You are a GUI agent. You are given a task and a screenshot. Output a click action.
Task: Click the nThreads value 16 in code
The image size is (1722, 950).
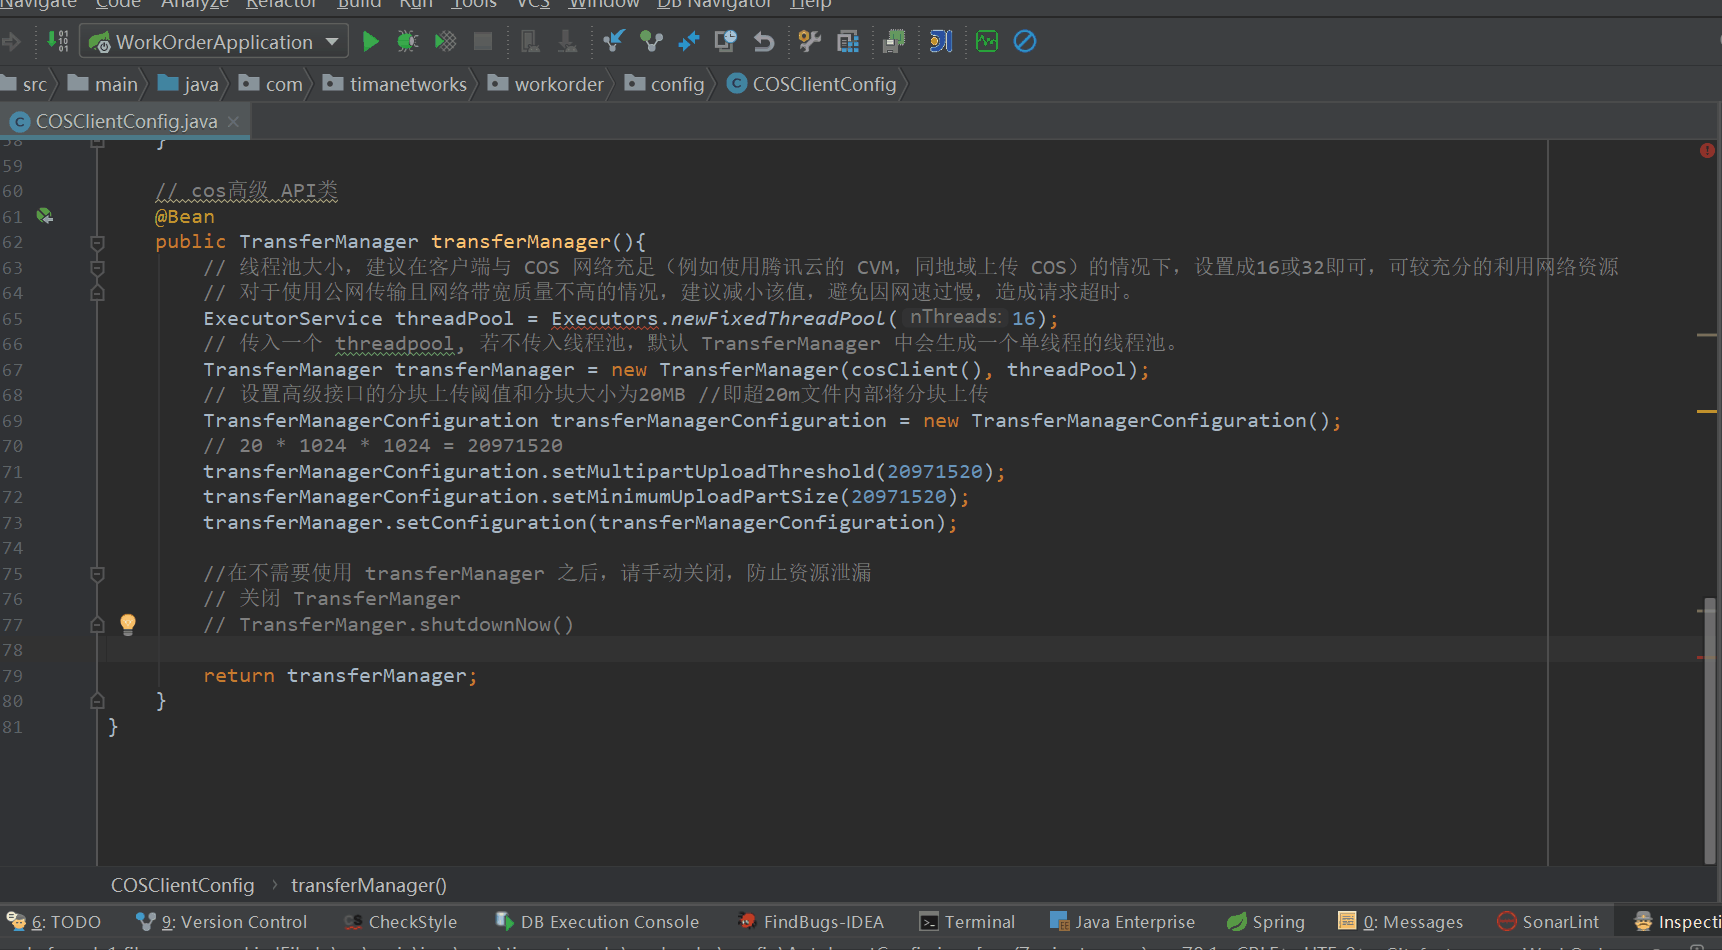[1024, 318]
